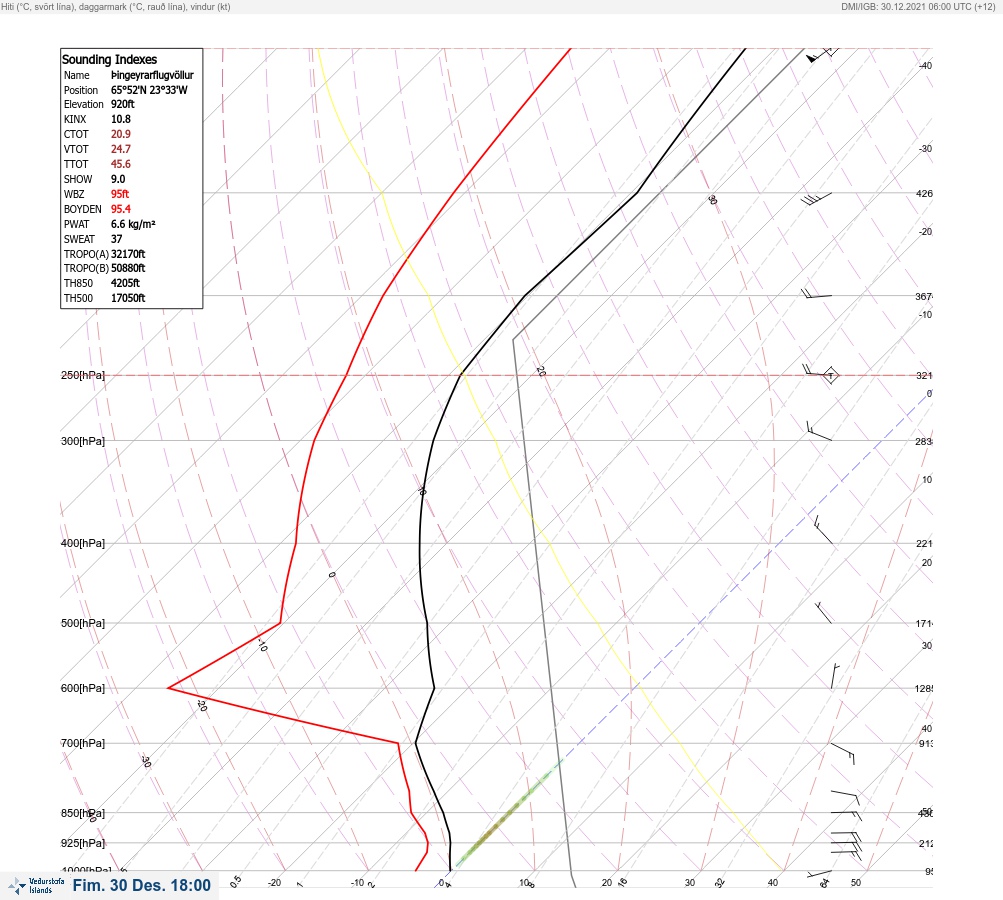
Task: Click the '600[hPa]' pressure label
Action: tap(83, 688)
